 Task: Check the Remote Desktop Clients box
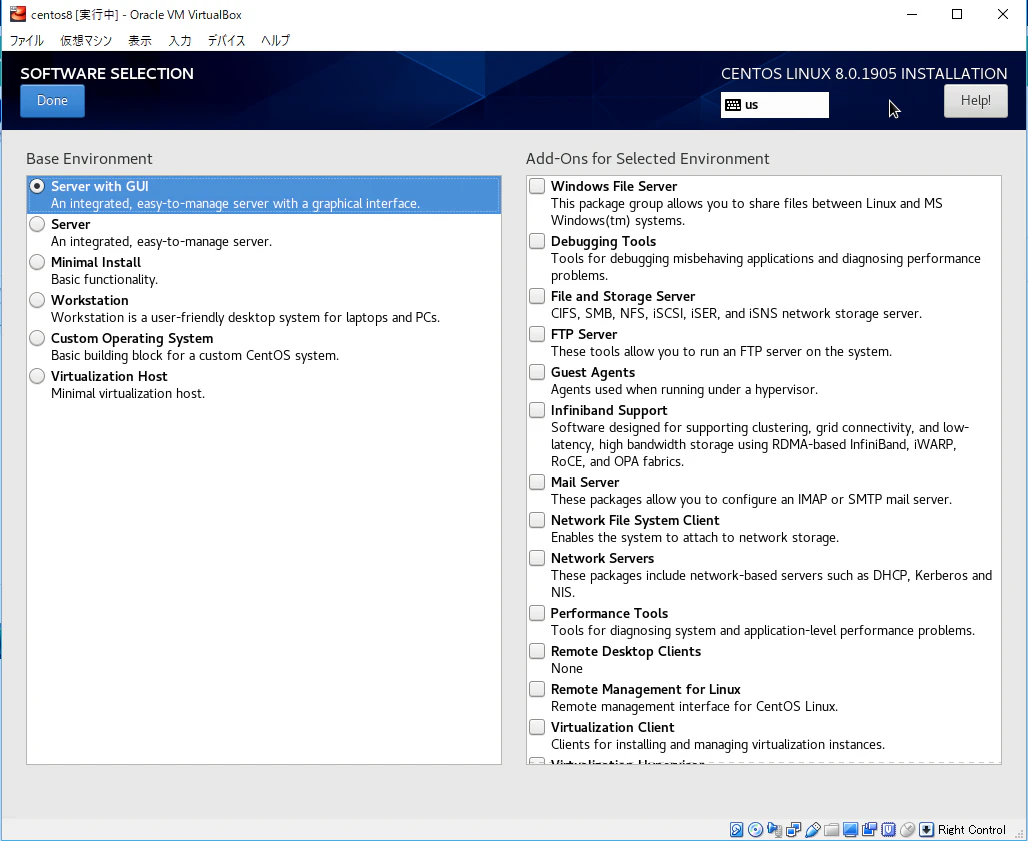(537, 652)
